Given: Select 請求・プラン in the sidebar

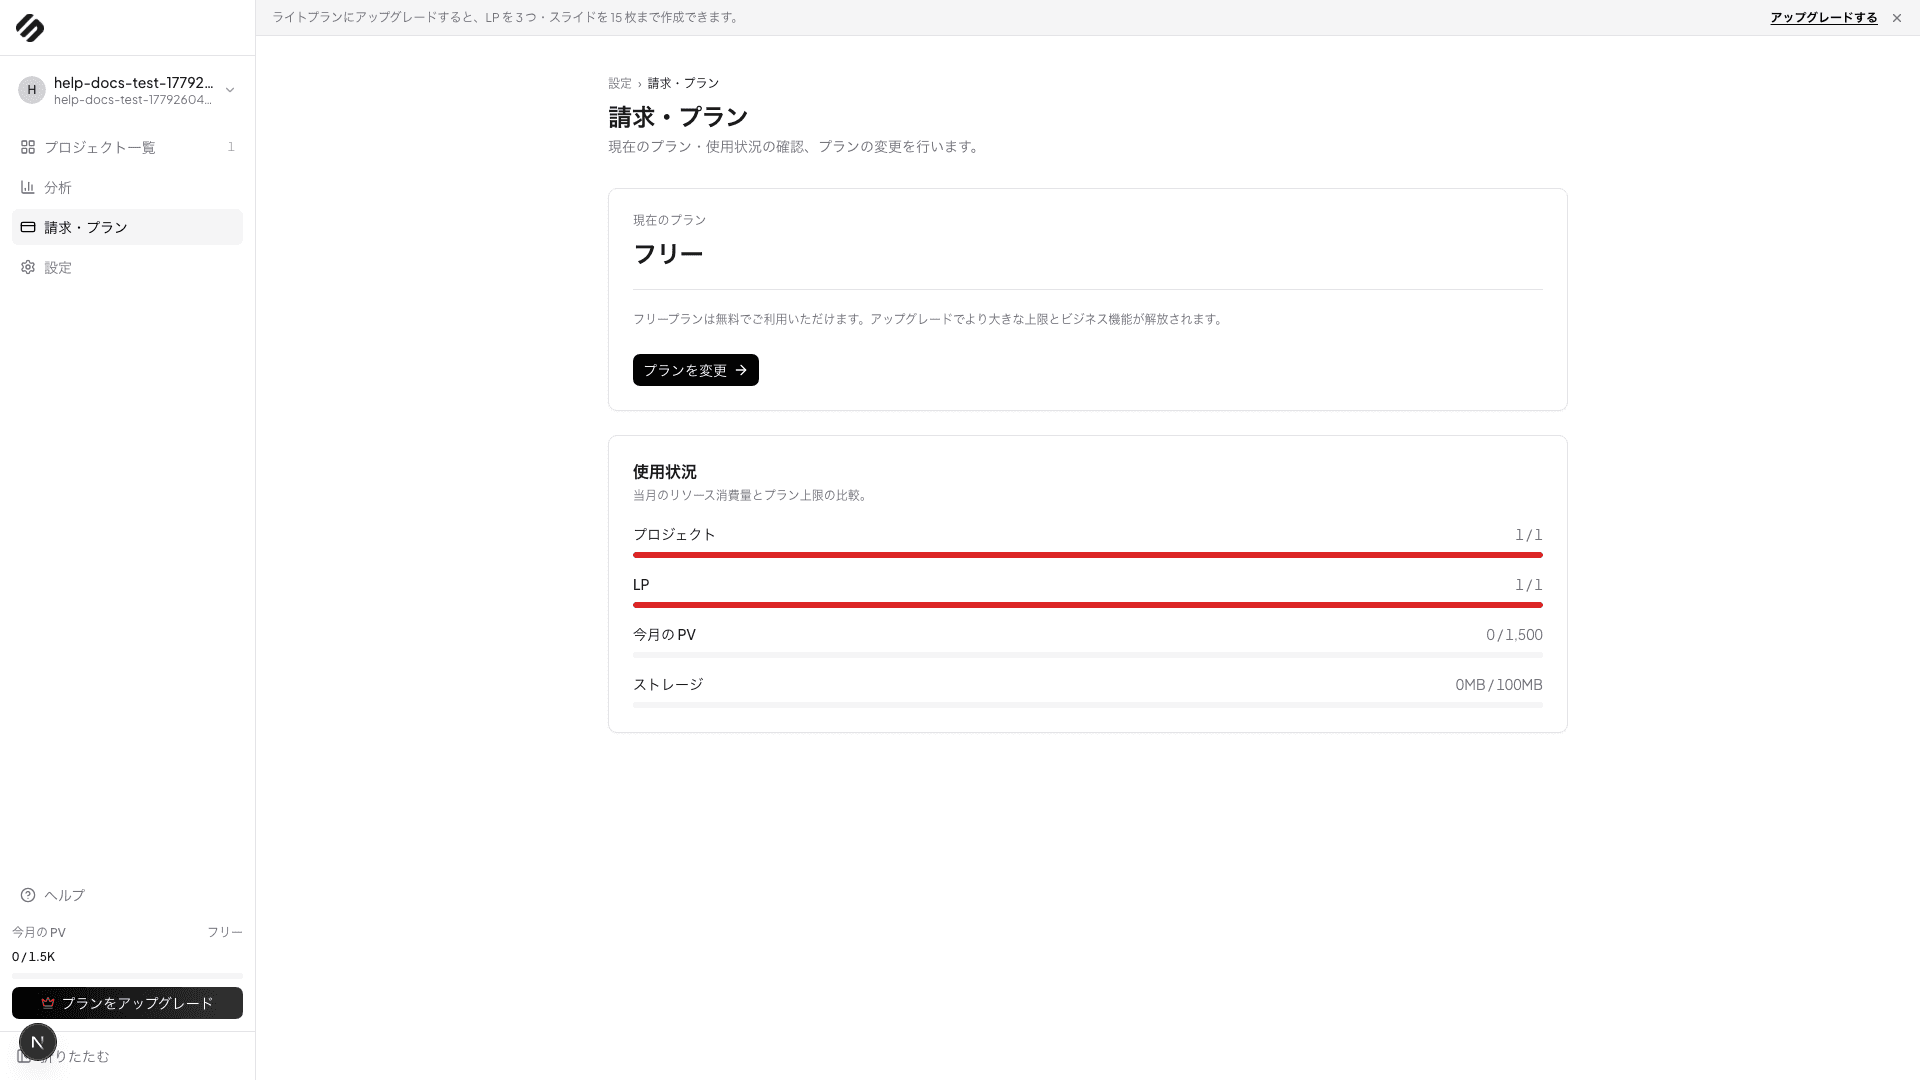Looking at the screenshot, I should click(127, 227).
